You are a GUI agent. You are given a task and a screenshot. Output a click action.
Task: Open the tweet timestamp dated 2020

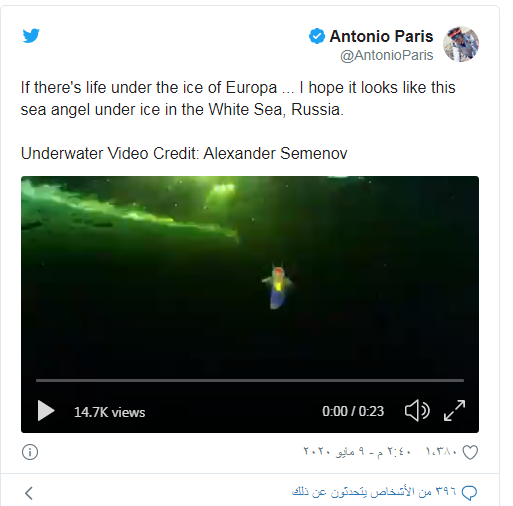(357, 452)
